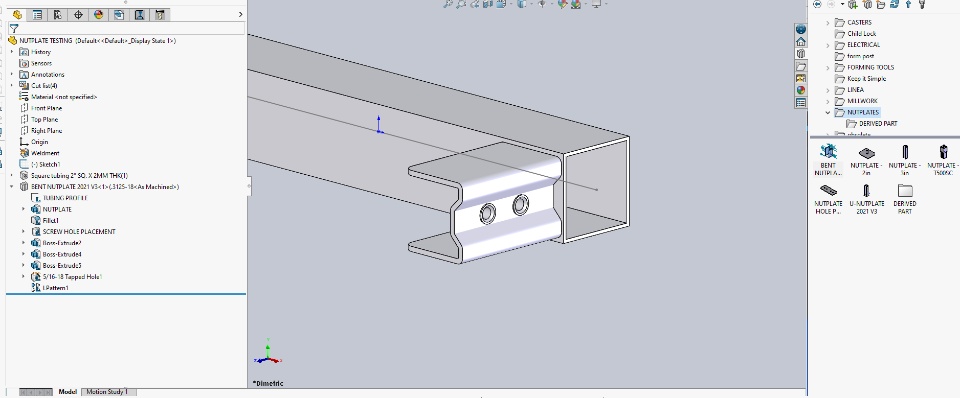Expand Square tubing 2" SQ. X 2MM feature
The width and height of the screenshot is (960, 398).
point(12,176)
